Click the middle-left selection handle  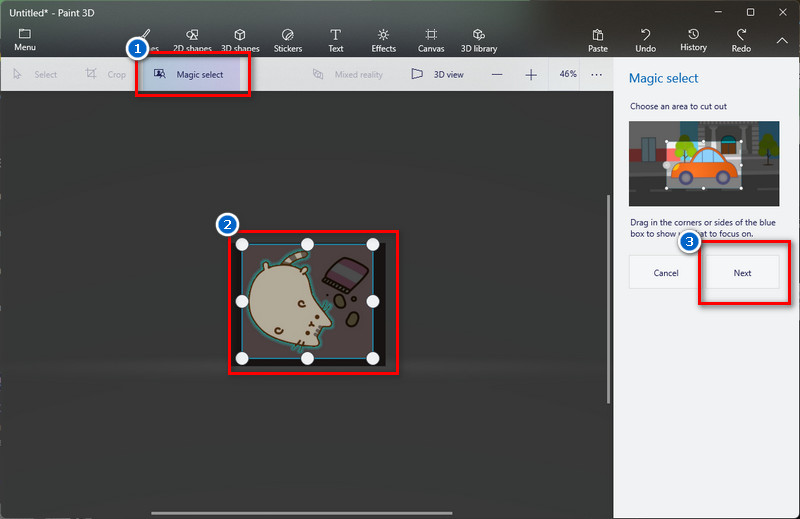click(x=242, y=302)
